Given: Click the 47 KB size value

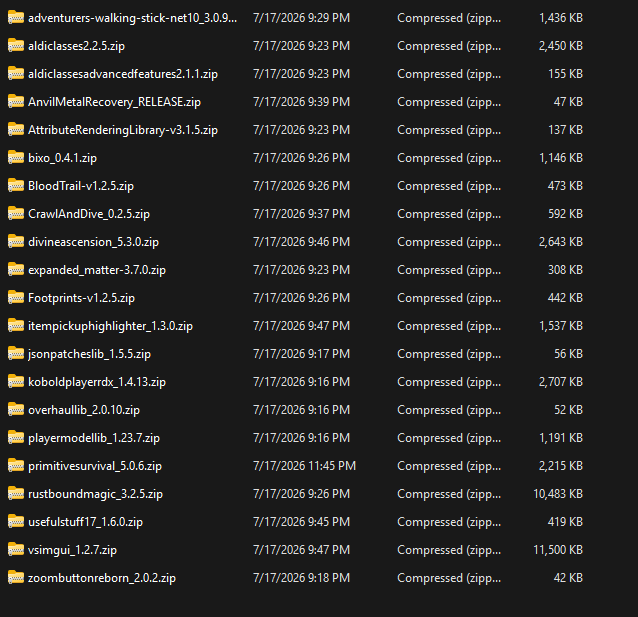Looking at the screenshot, I should tap(568, 101).
